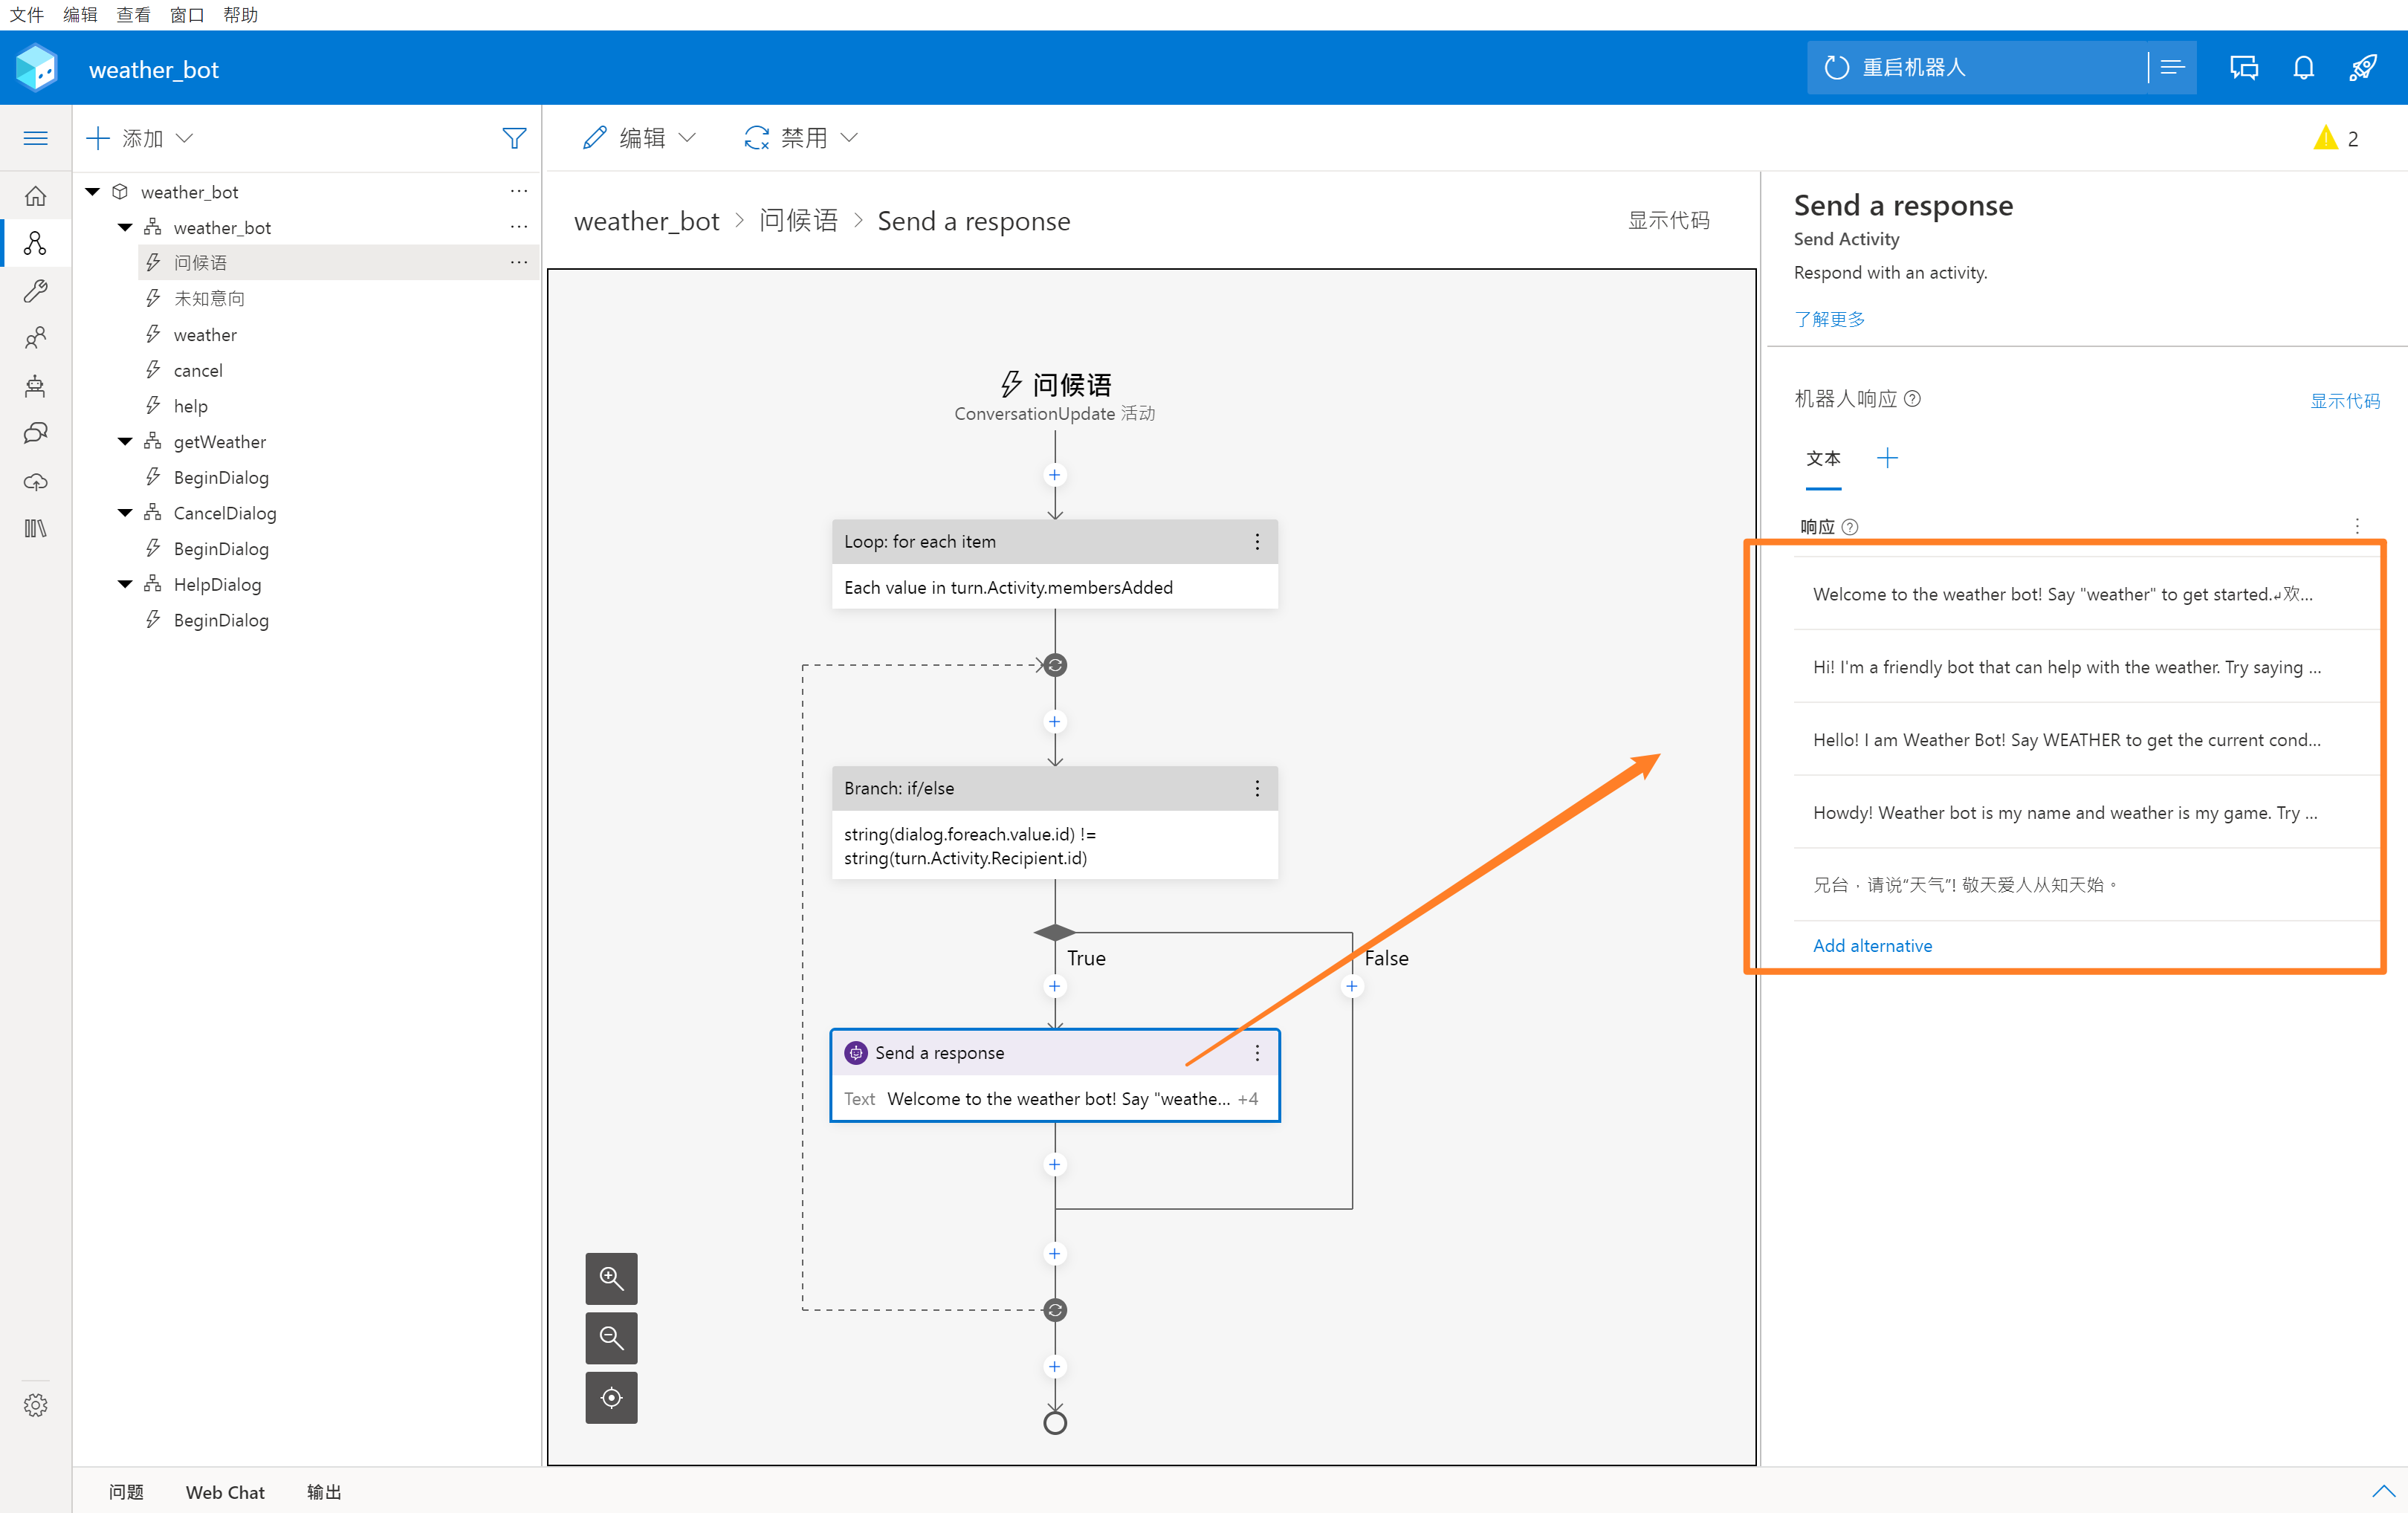This screenshot has height=1513, width=2408.
Task: Switch to the Web Chat bottom tab
Action: 225,1492
